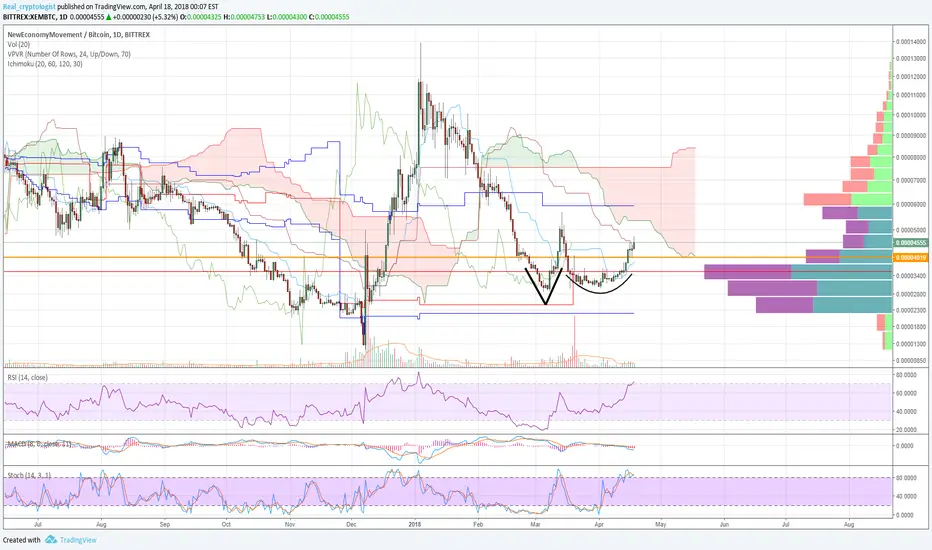Select the Stoch (14, 3, 1) pane label
The height and width of the screenshot is (550, 932).
tap(29, 476)
